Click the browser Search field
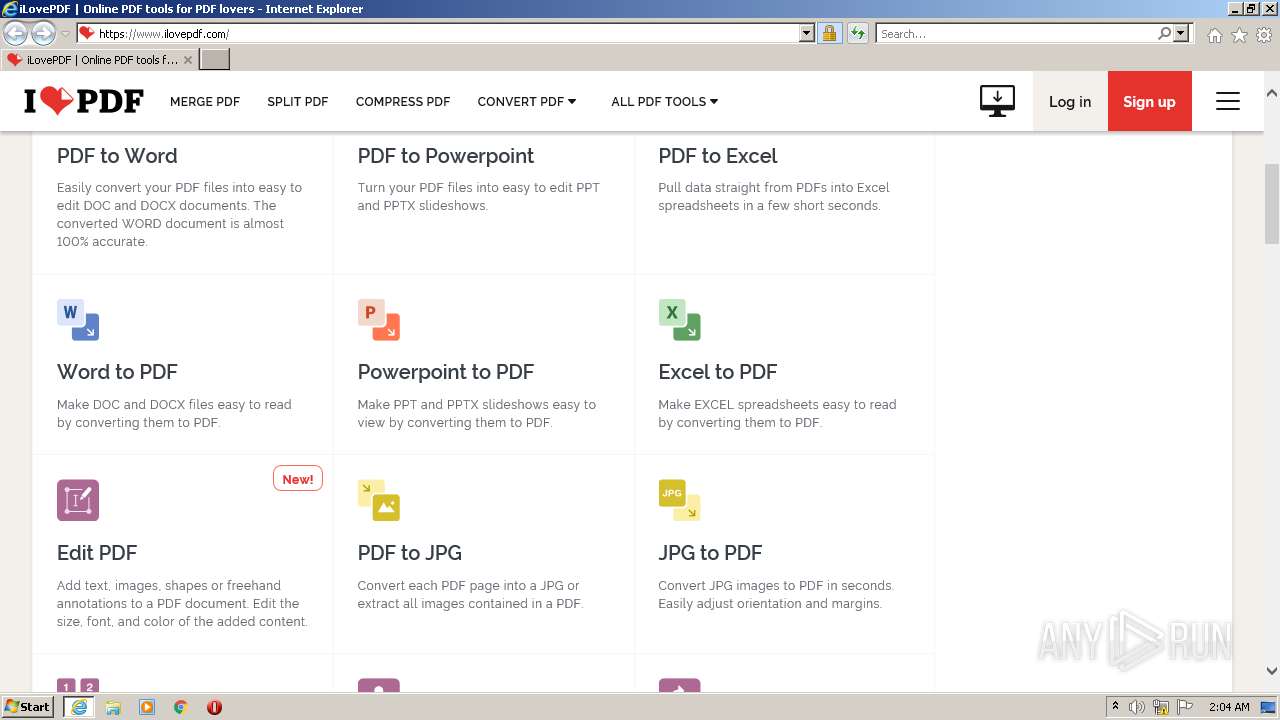Viewport: 1280px width, 720px height. point(1017,33)
